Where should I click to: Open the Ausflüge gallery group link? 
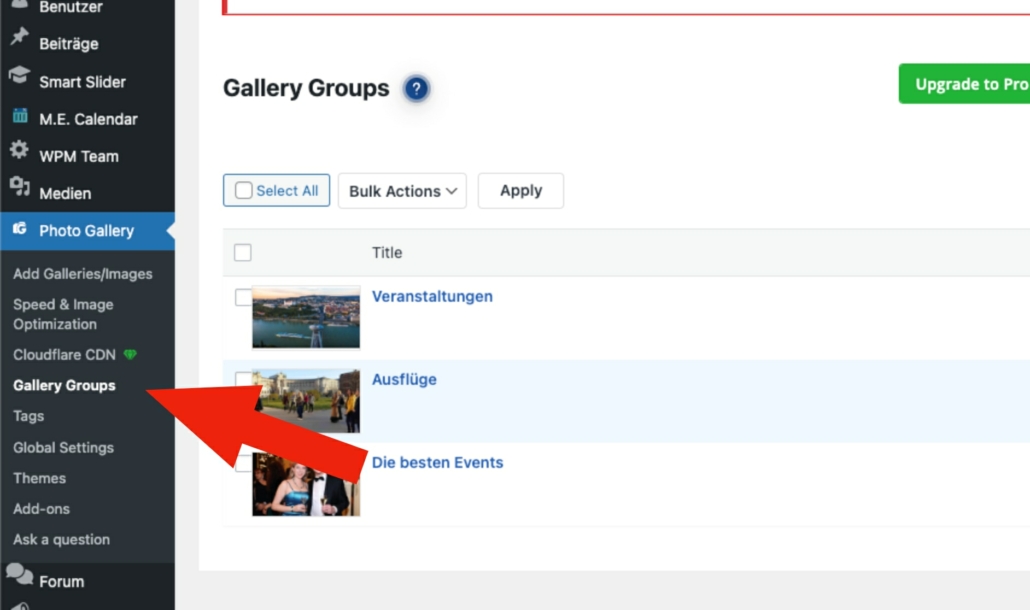[404, 379]
